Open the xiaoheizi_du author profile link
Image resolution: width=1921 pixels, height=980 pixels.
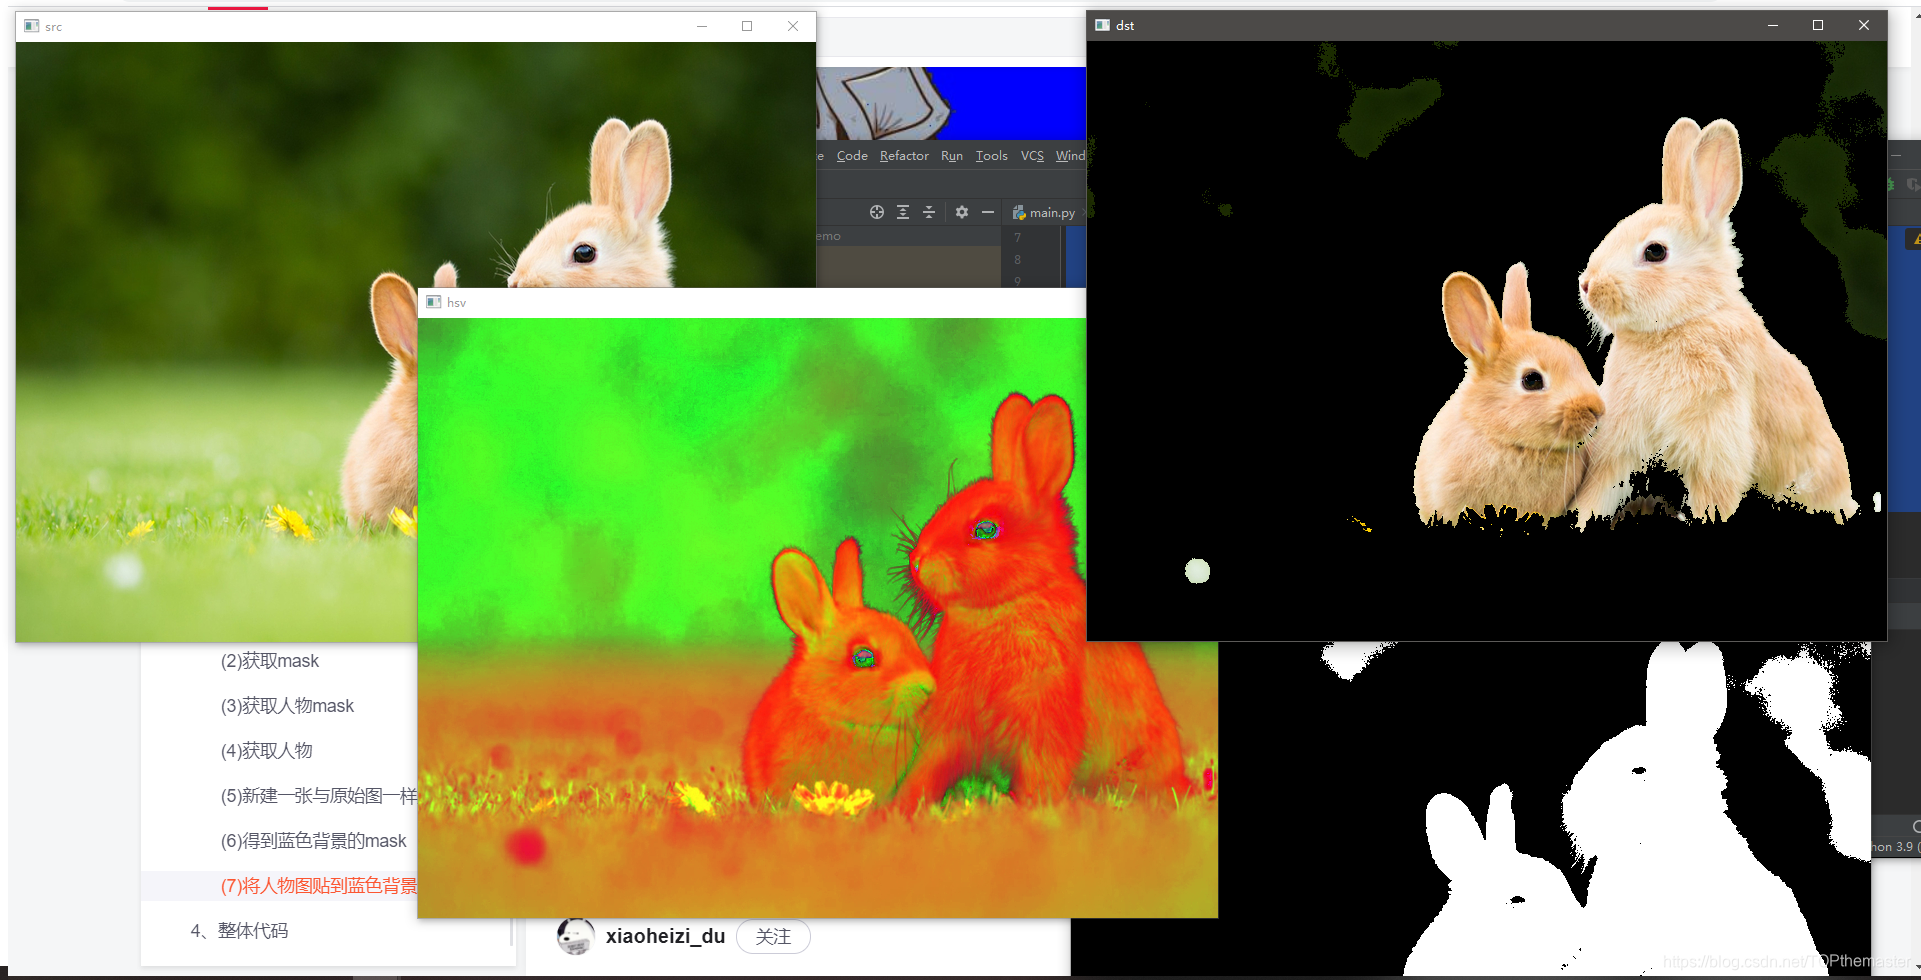click(x=665, y=937)
